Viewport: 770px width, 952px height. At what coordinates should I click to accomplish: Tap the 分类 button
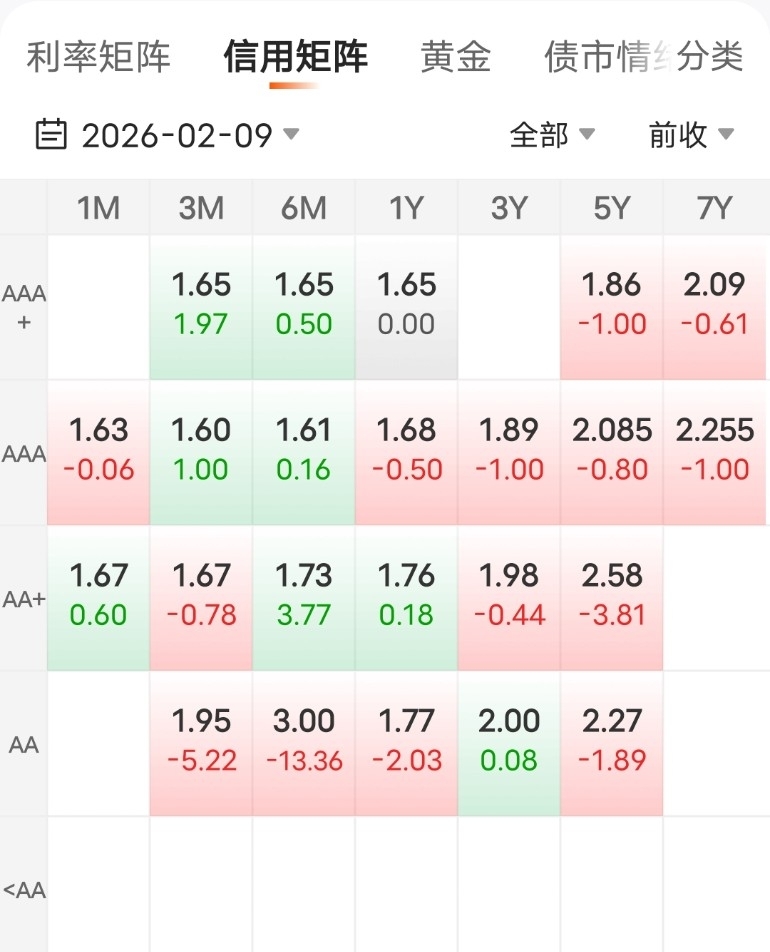710,57
